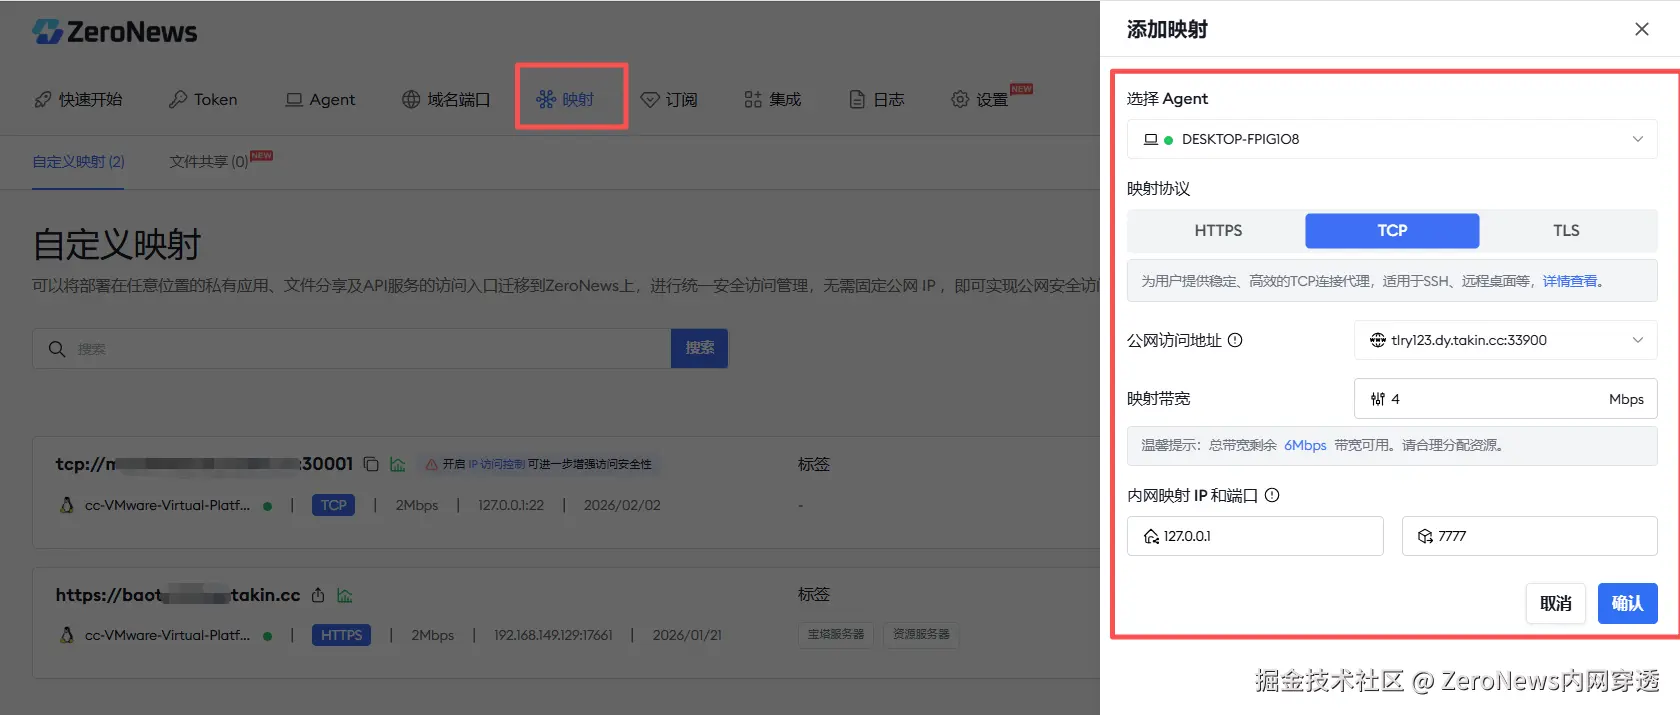Click the TCP protocol badge in first mapping
The height and width of the screenshot is (715, 1680).
click(334, 505)
